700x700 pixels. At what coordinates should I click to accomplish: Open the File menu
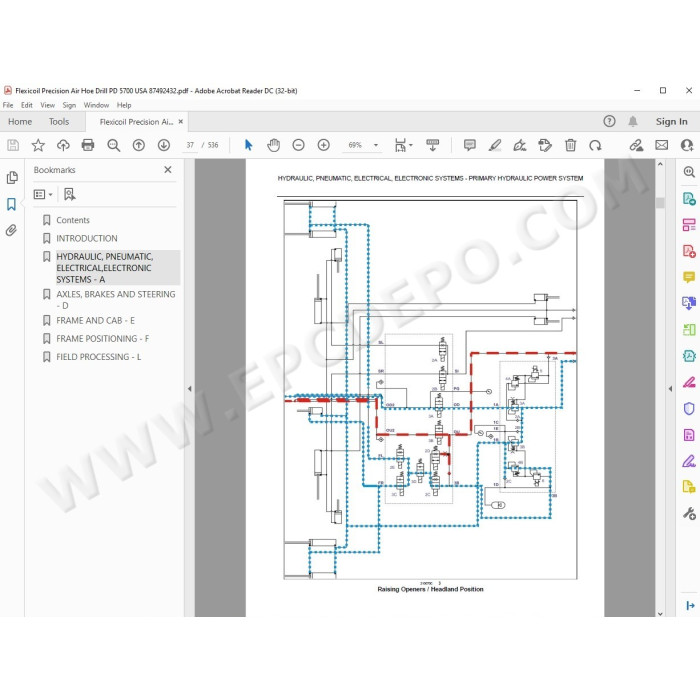click(x=8, y=105)
